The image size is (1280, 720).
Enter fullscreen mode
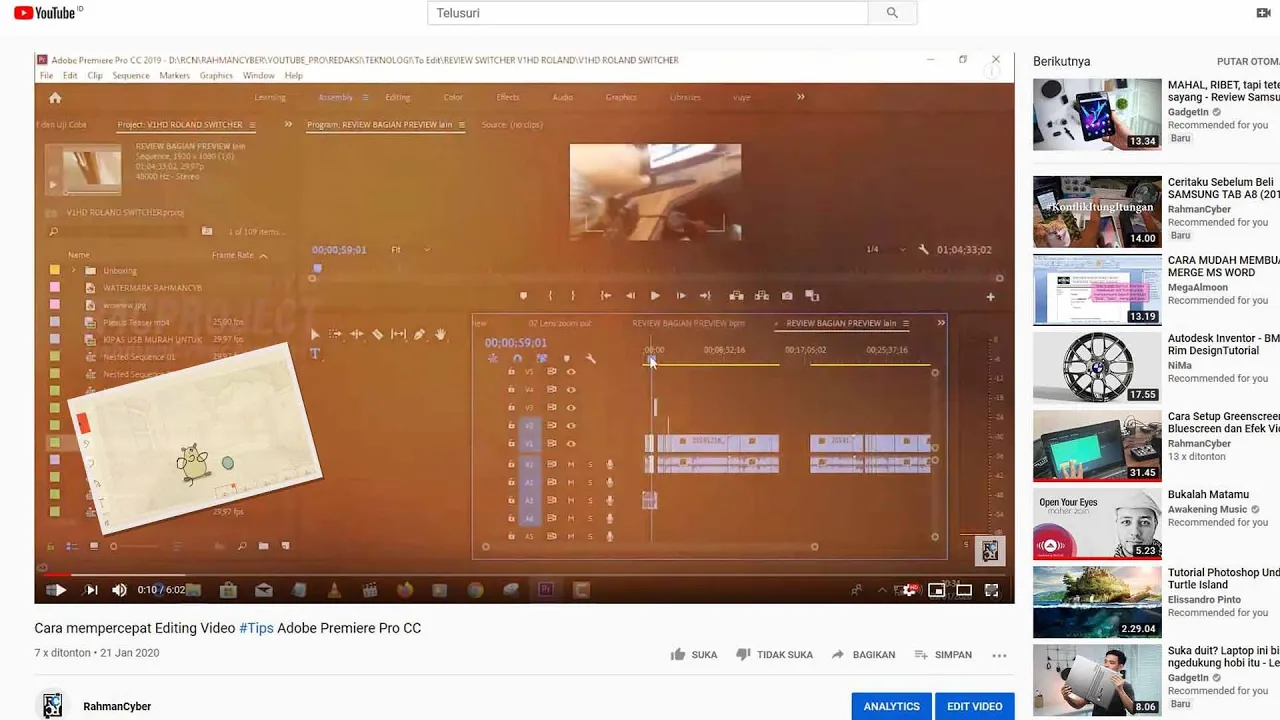pyautogui.click(x=991, y=590)
